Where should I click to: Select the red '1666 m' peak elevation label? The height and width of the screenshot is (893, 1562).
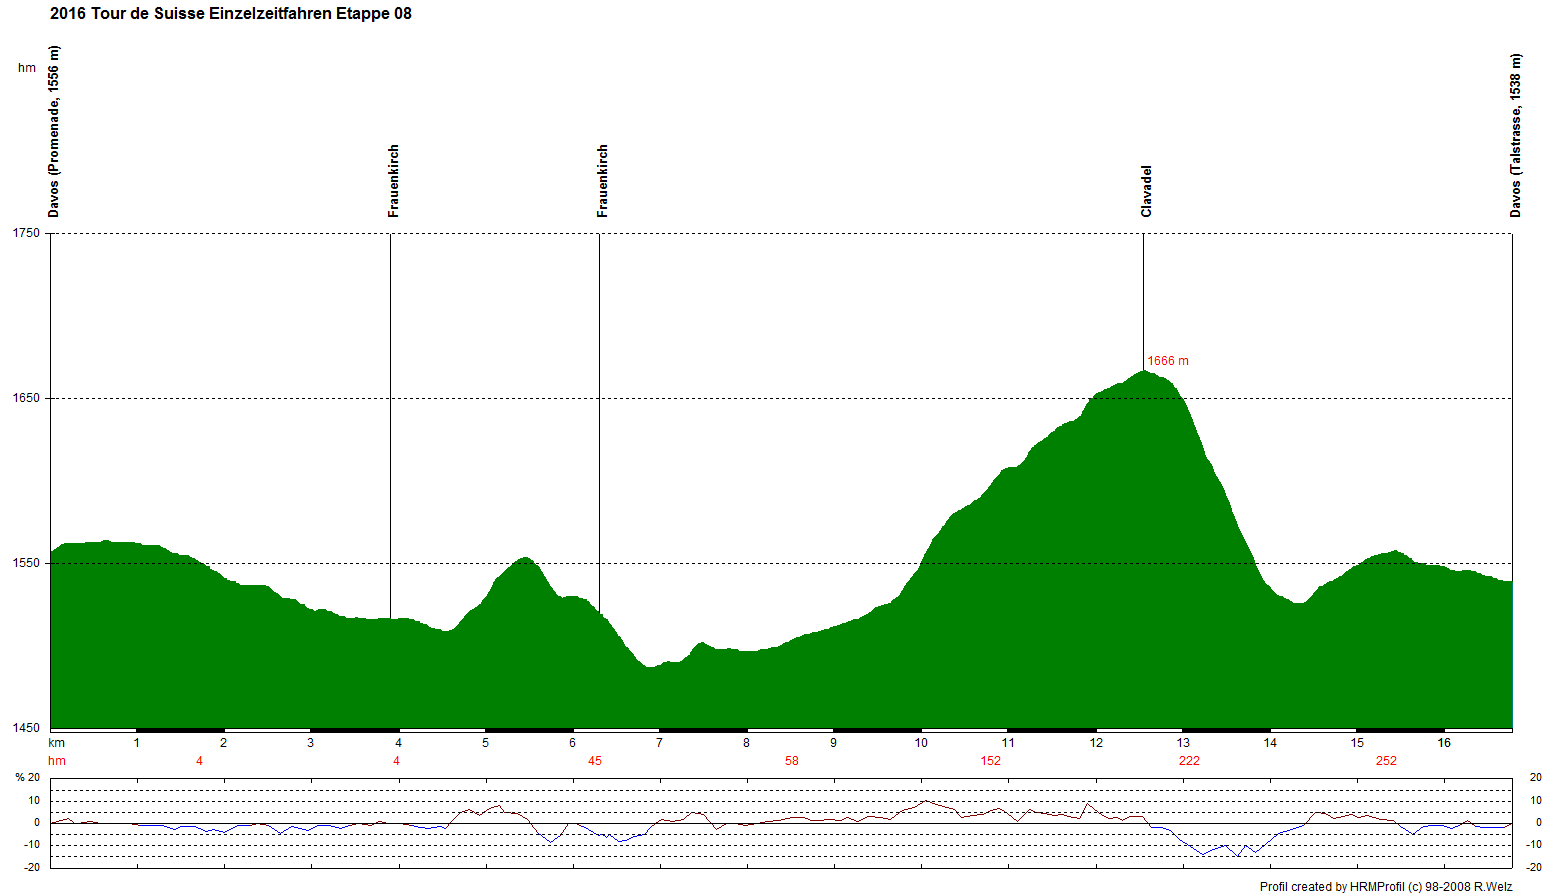coord(1168,361)
